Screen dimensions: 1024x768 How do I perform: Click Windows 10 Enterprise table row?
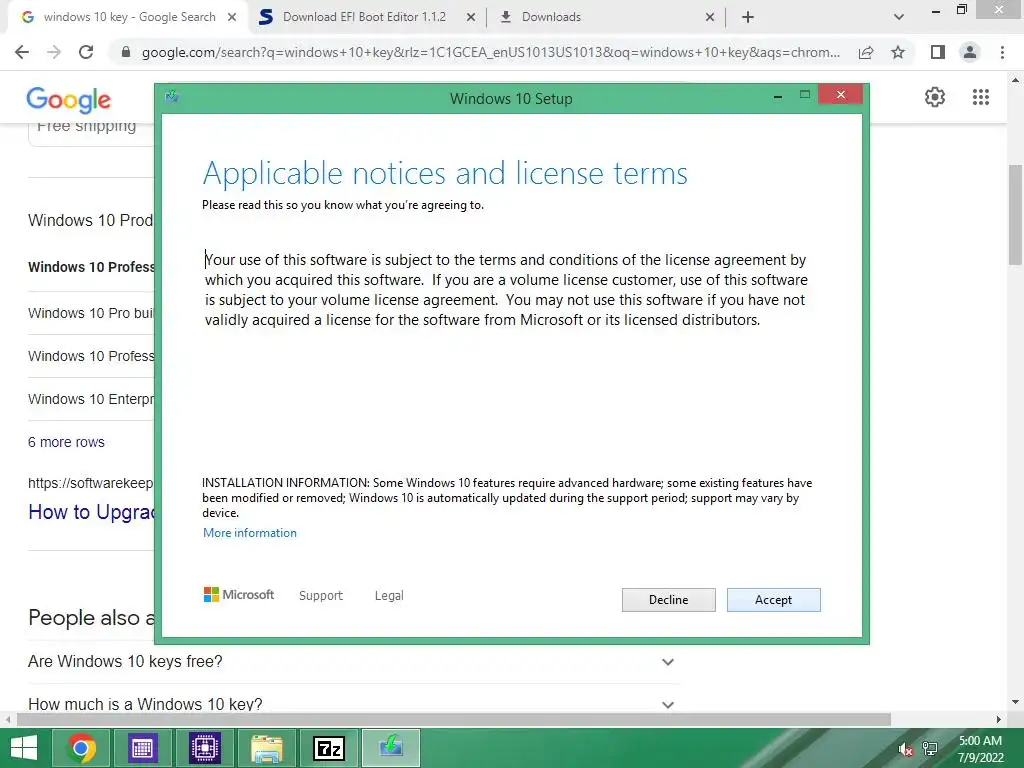coord(91,399)
